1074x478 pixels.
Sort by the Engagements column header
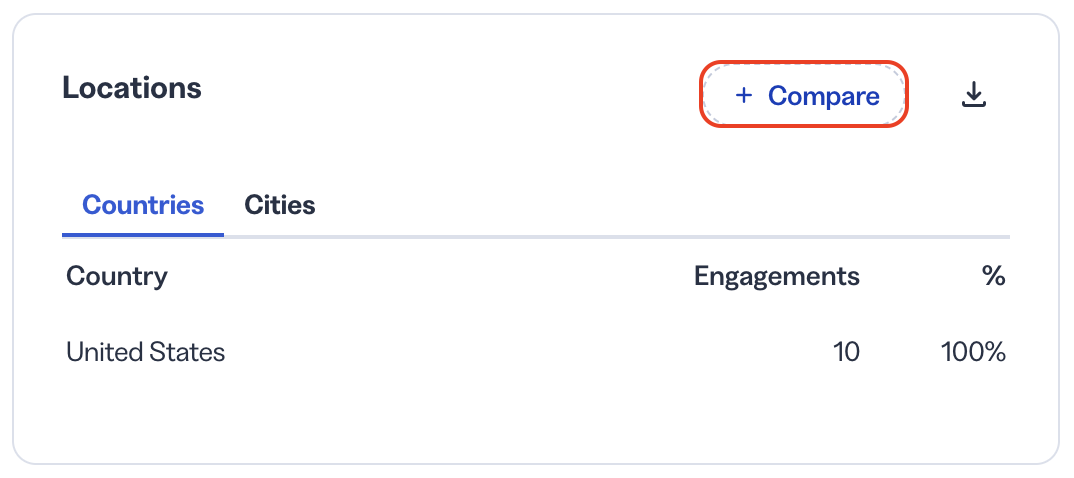tap(777, 277)
